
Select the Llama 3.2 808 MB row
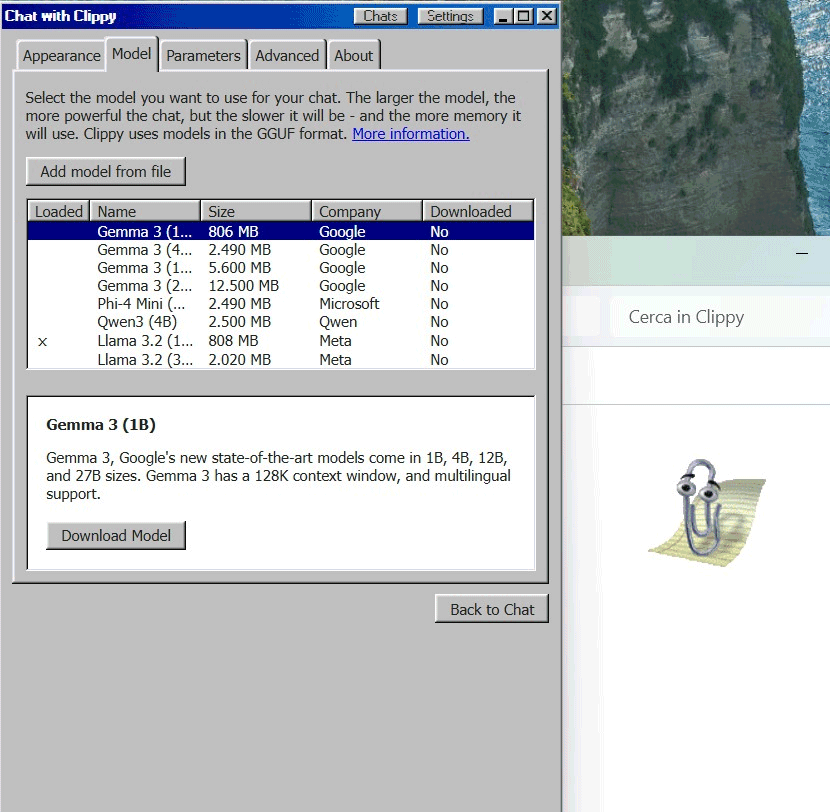coord(281,341)
